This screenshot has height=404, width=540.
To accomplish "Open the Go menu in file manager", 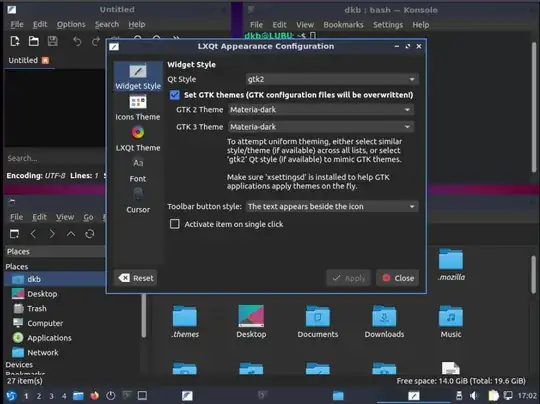I will coord(88,217).
